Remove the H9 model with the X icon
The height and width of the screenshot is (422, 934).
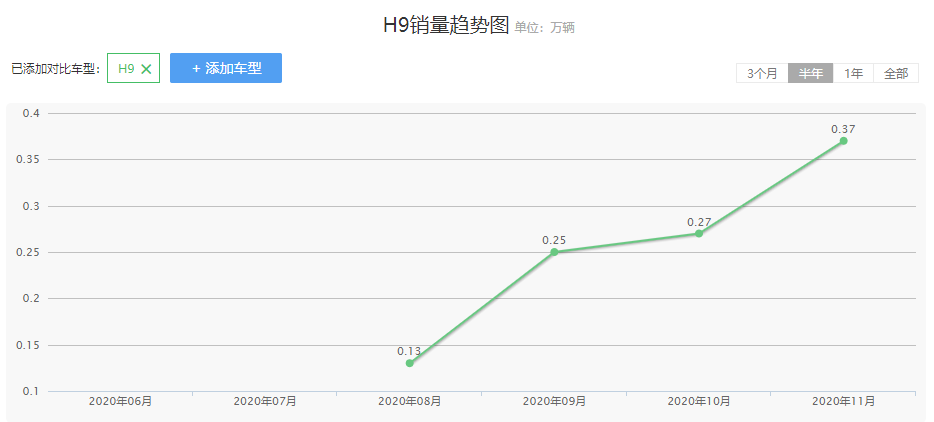(146, 69)
